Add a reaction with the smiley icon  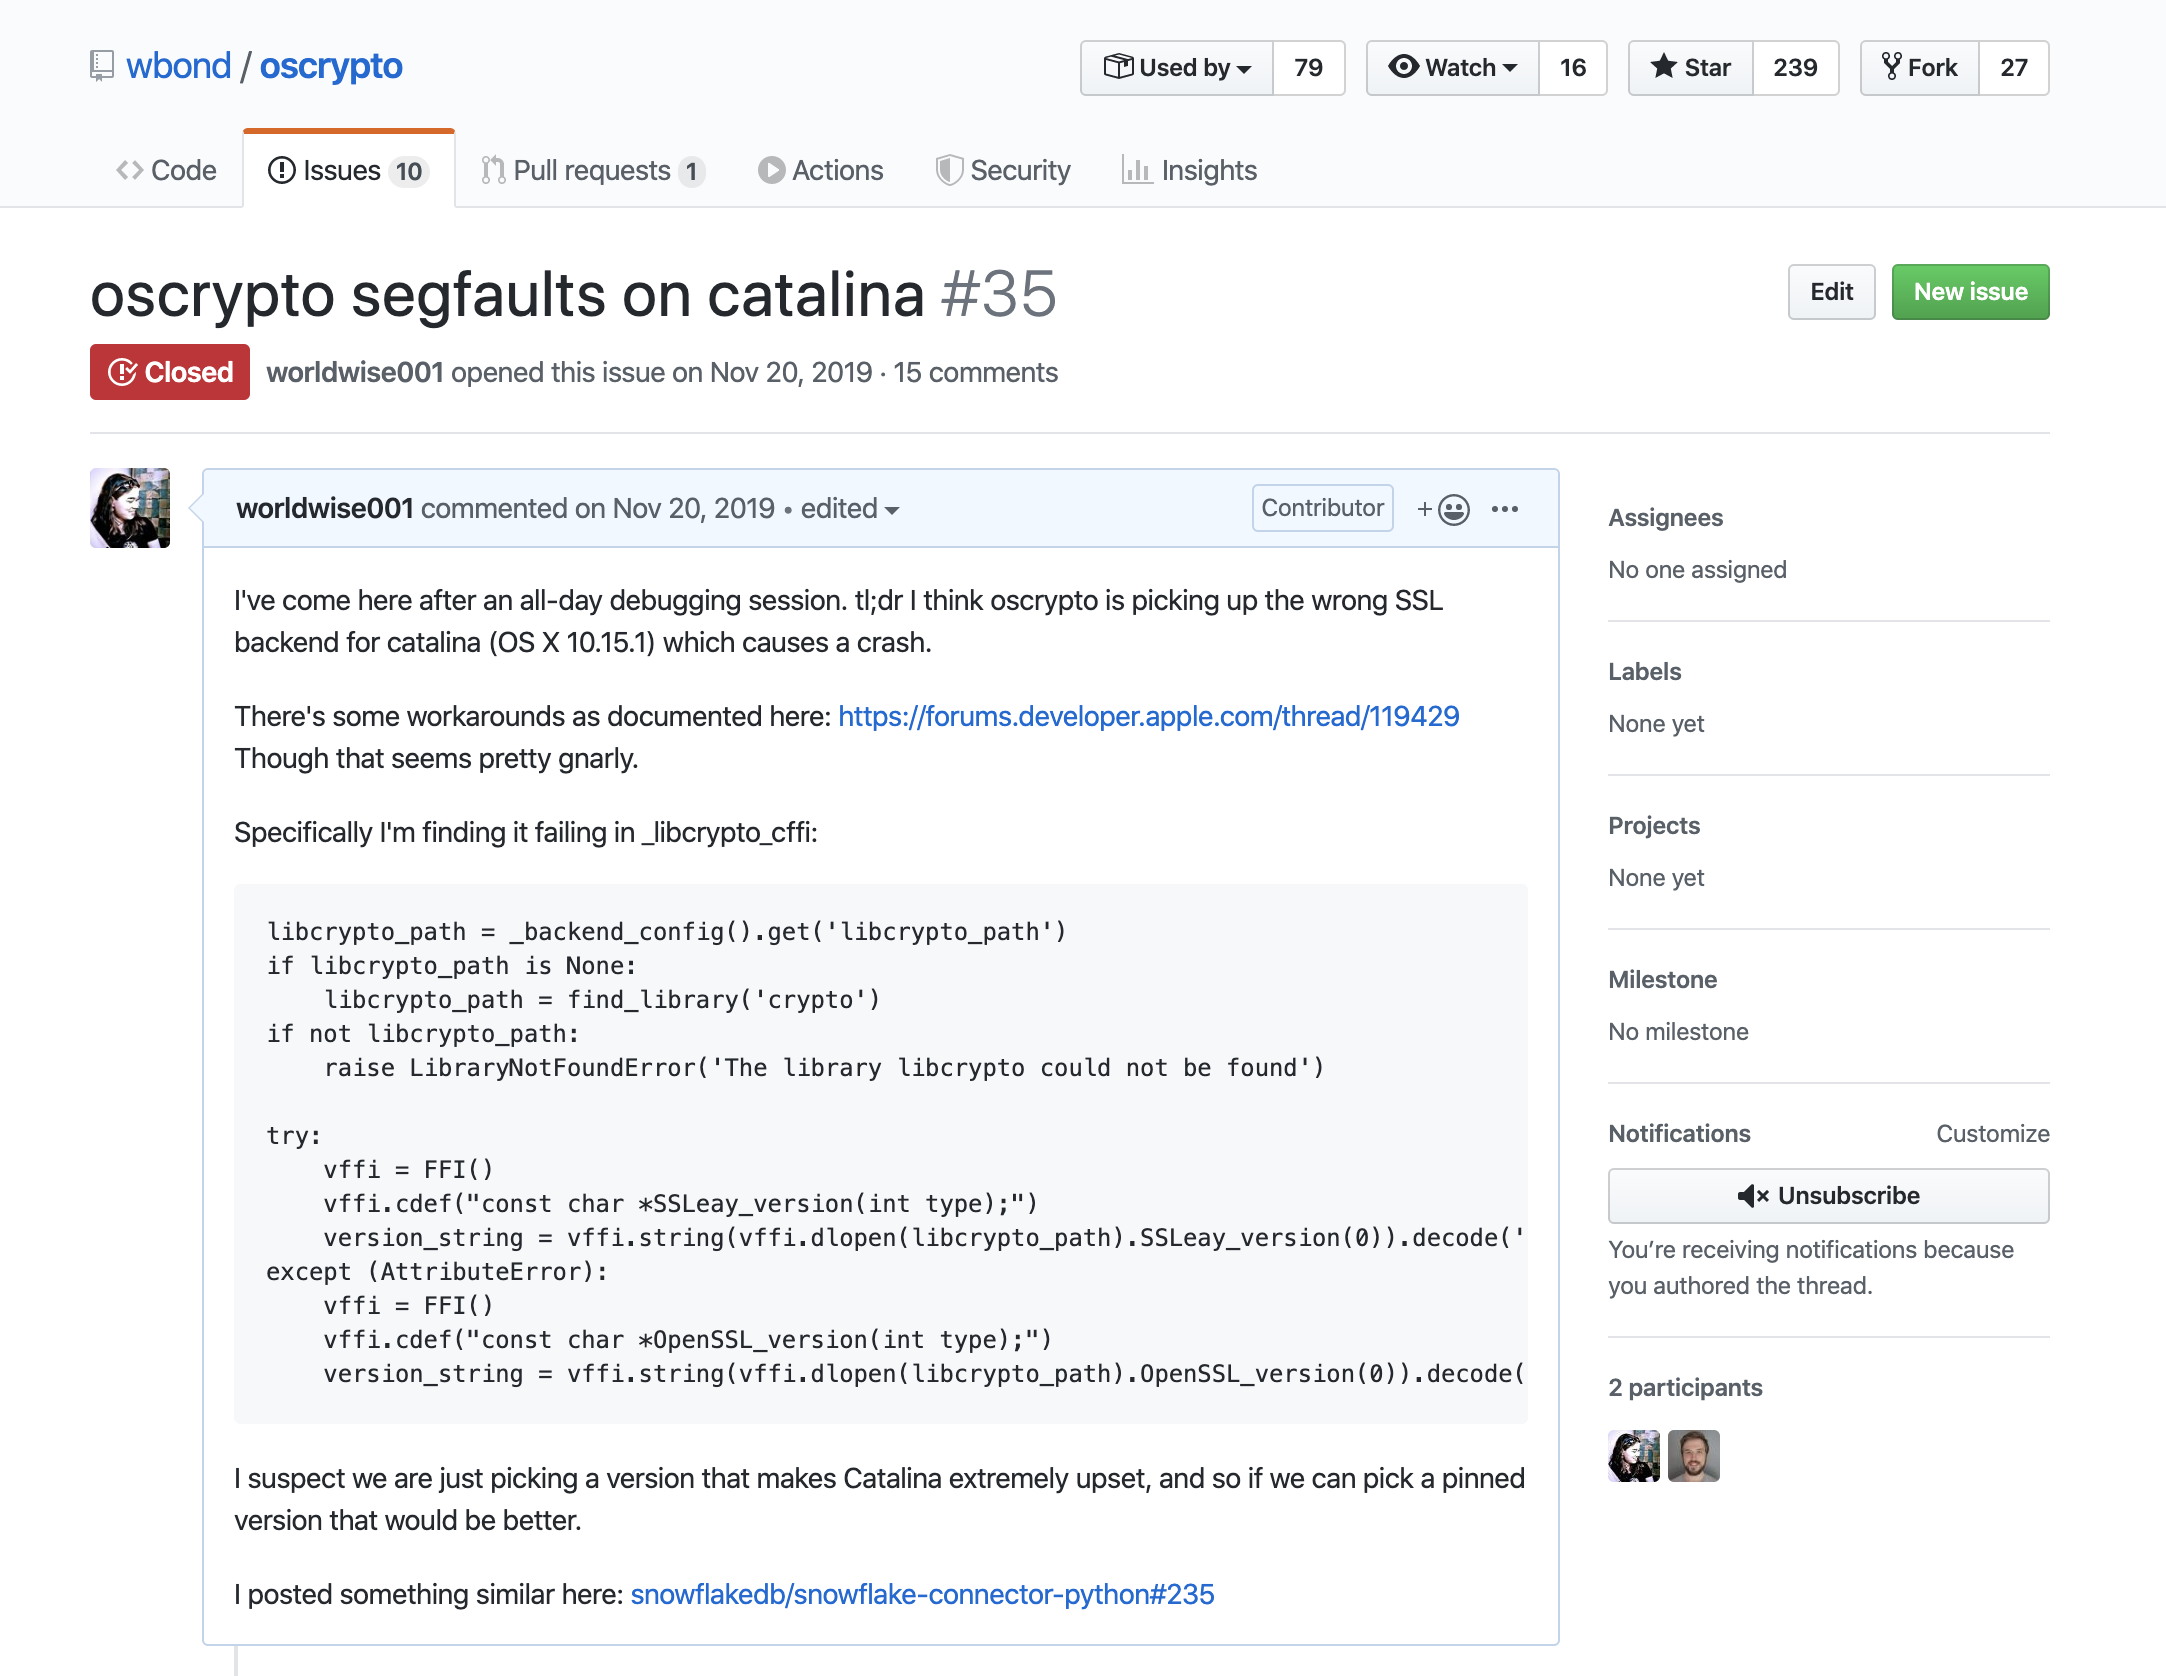1443,509
